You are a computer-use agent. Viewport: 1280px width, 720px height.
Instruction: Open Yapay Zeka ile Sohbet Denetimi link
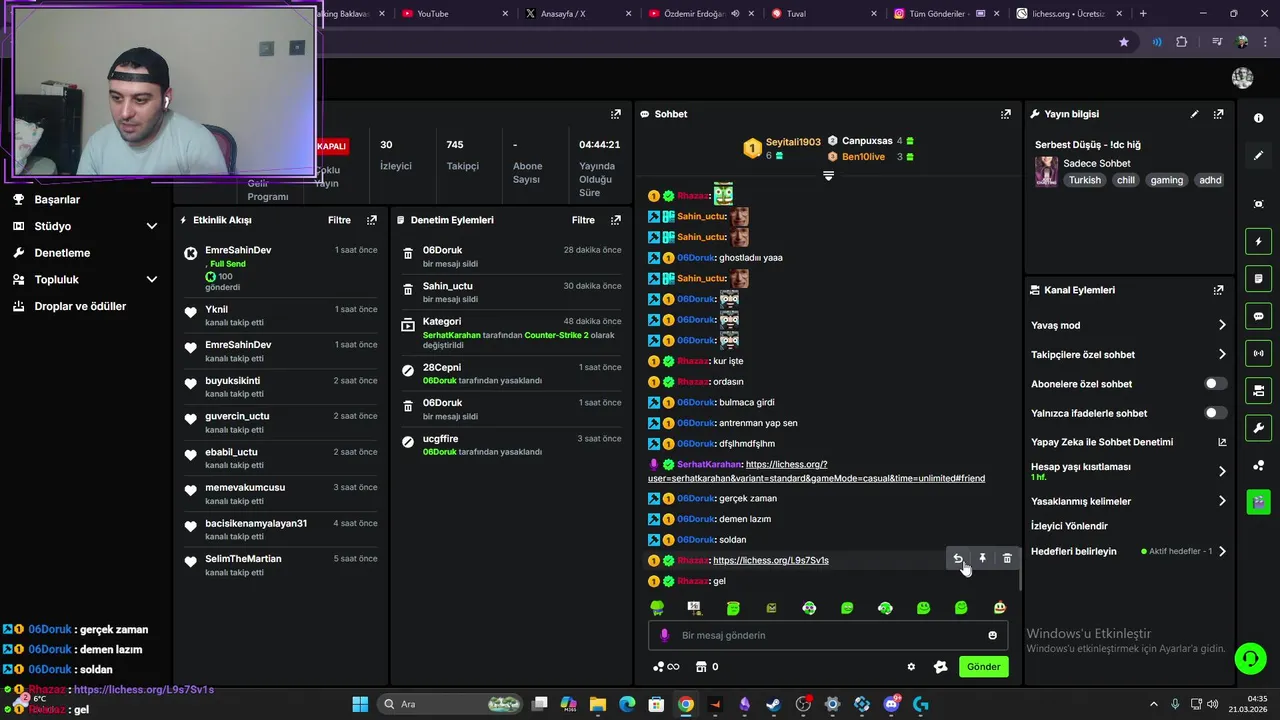1128,442
